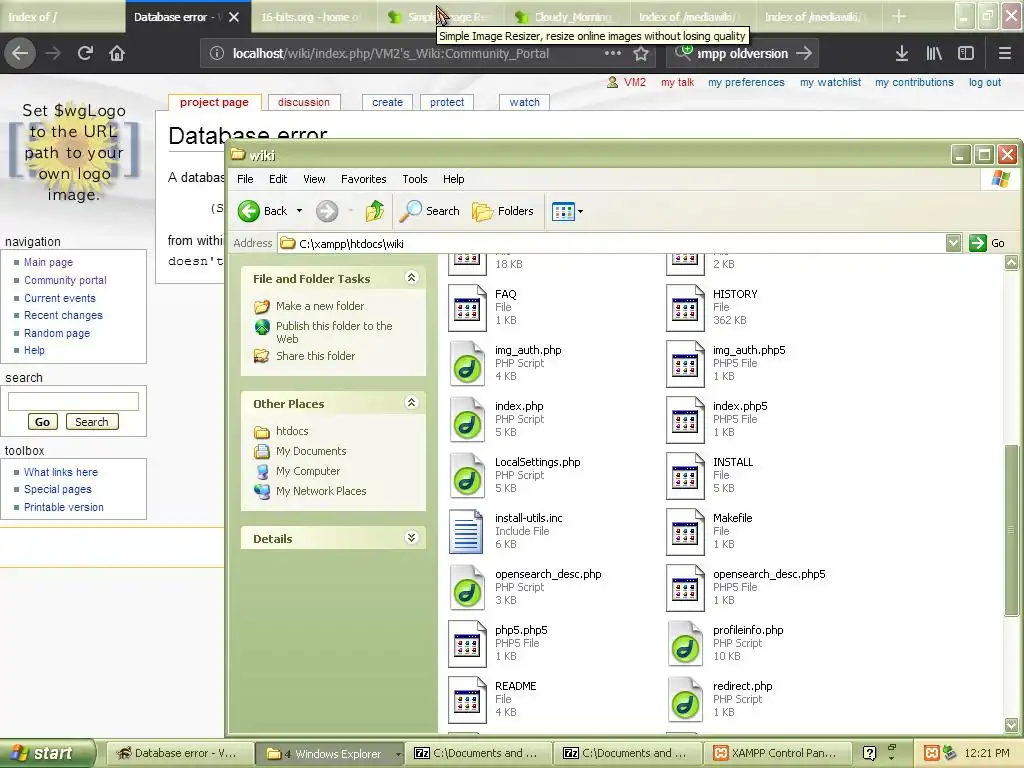Click the Explorer vertical scrollbar thumb
The image size is (1024, 768).
coord(1011,530)
